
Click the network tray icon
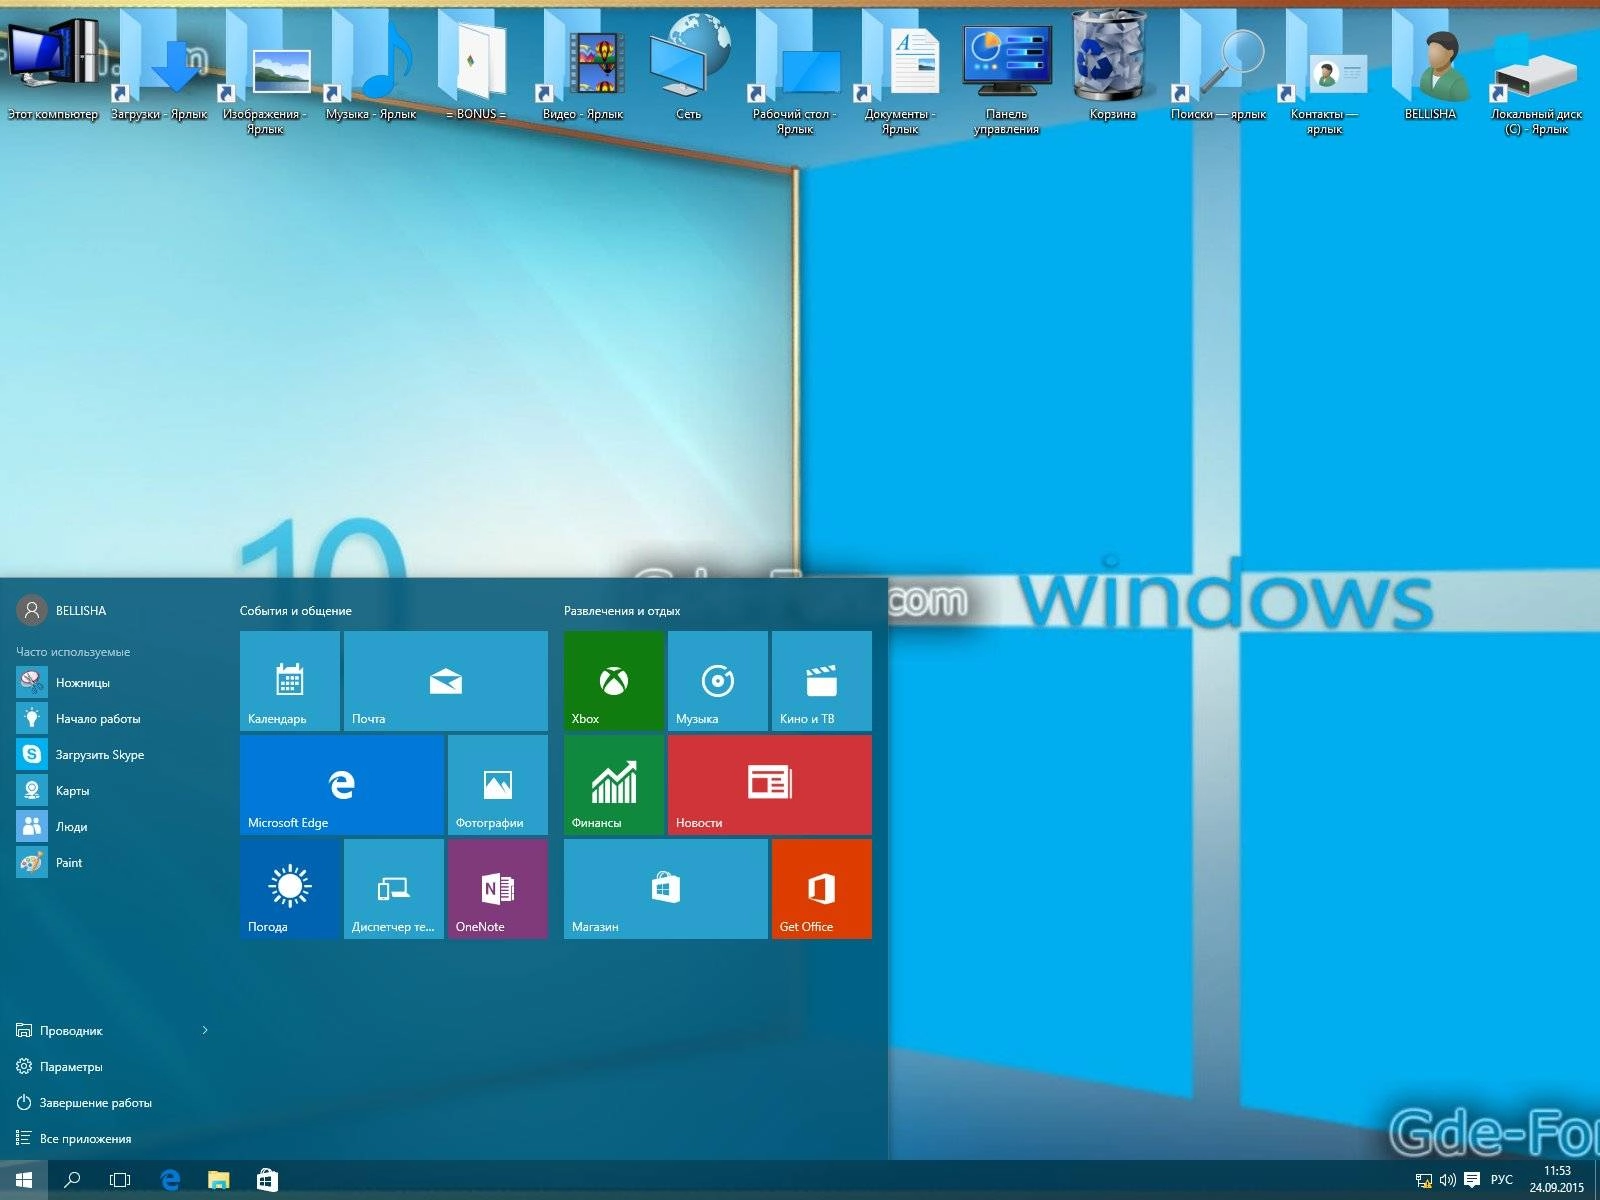1424,1180
